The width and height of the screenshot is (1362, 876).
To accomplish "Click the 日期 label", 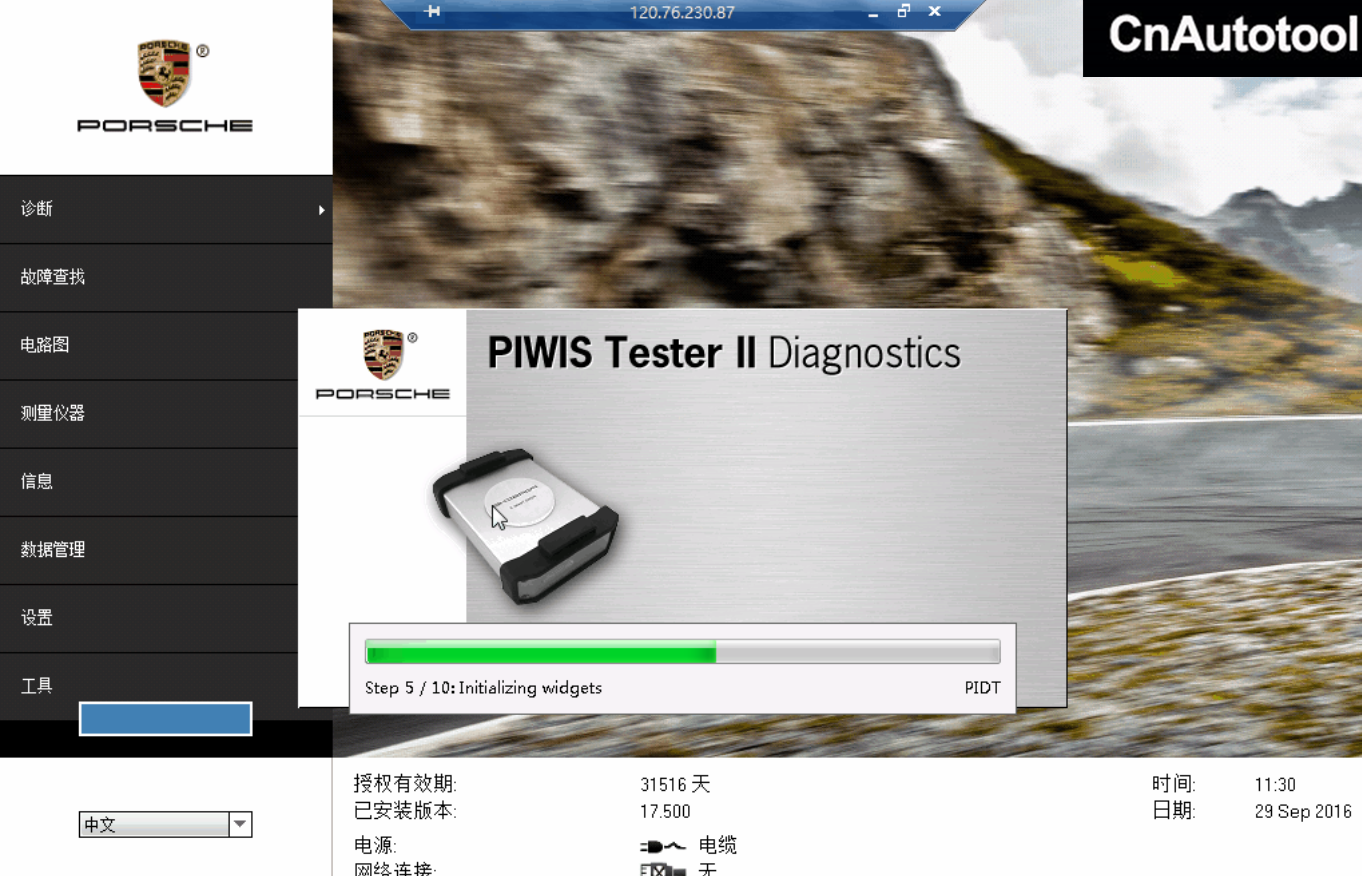I will tap(1174, 811).
